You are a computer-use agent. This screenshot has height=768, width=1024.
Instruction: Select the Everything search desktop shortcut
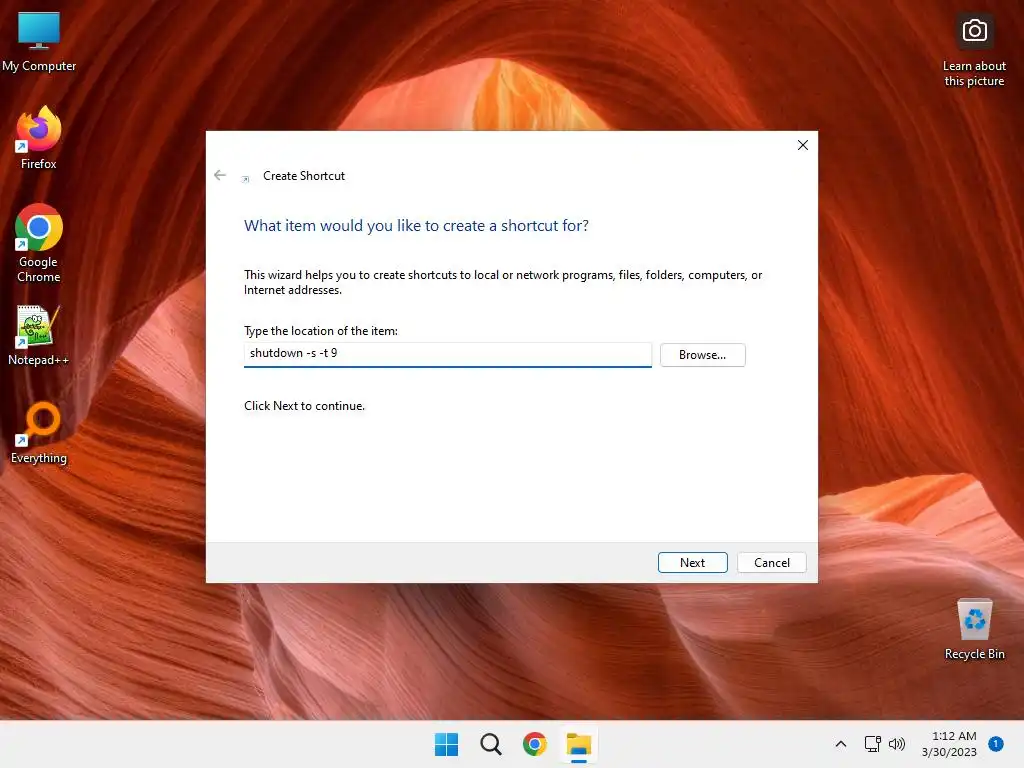coord(39,433)
